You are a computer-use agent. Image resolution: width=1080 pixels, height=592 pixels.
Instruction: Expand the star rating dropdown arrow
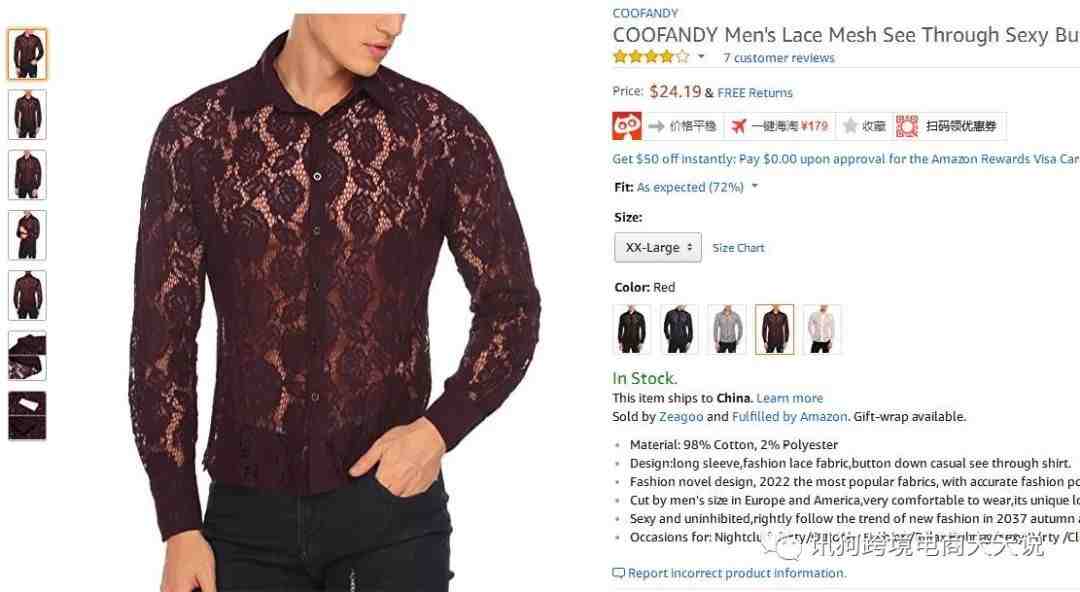701,57
